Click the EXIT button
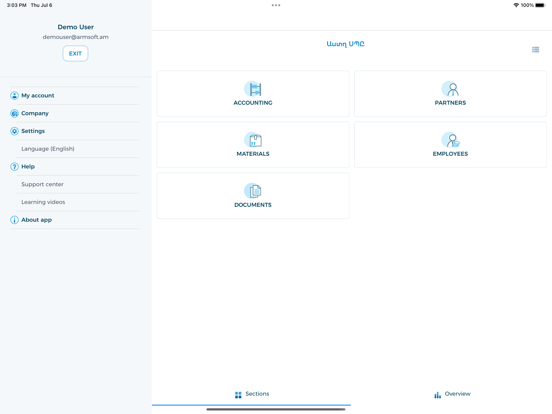Viewport: 552px width, 414px height. [75, 54]
